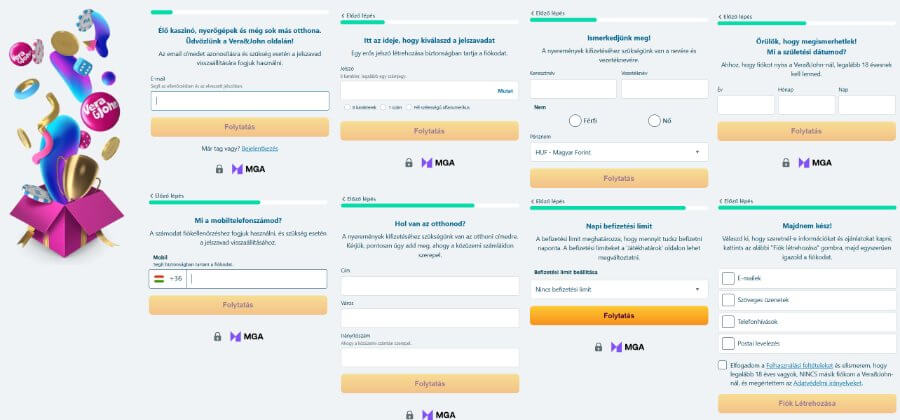Screen dimensions: 900x420
Task: Click the Hungarian flag in the mobile number field
Action: 159,278
